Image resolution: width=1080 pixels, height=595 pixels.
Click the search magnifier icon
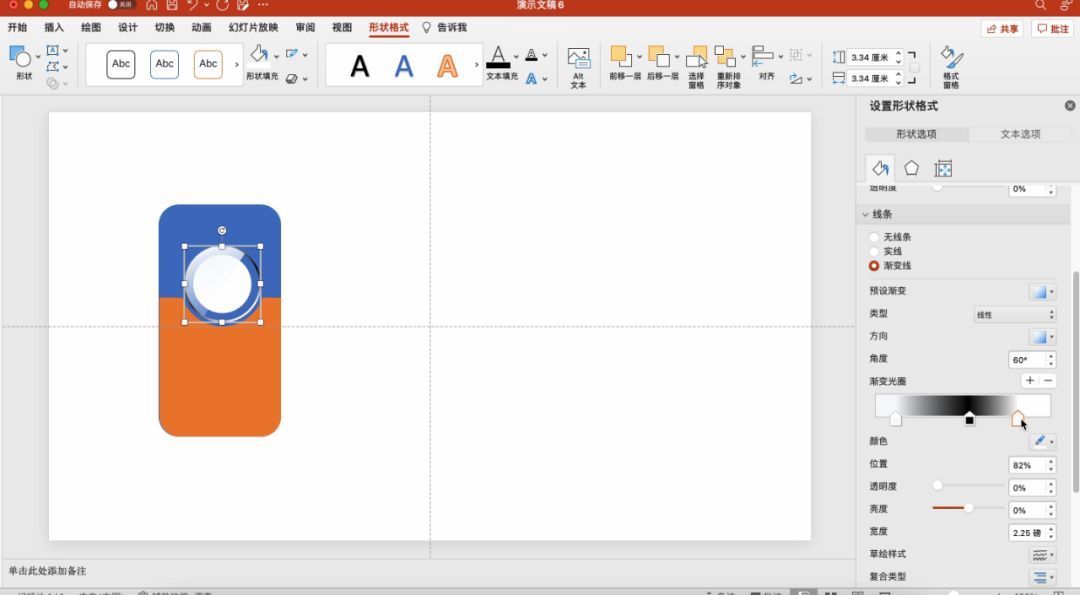pyautogui.click(x=1040, y=5)
